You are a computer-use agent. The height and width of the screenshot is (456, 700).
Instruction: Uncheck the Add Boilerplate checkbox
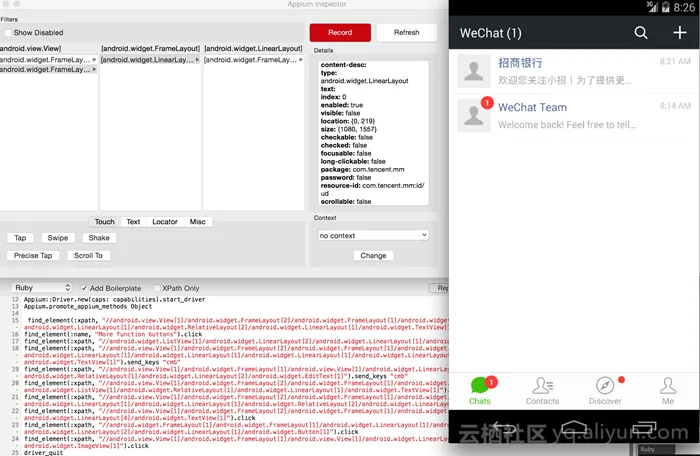click(x=84, y=288)
